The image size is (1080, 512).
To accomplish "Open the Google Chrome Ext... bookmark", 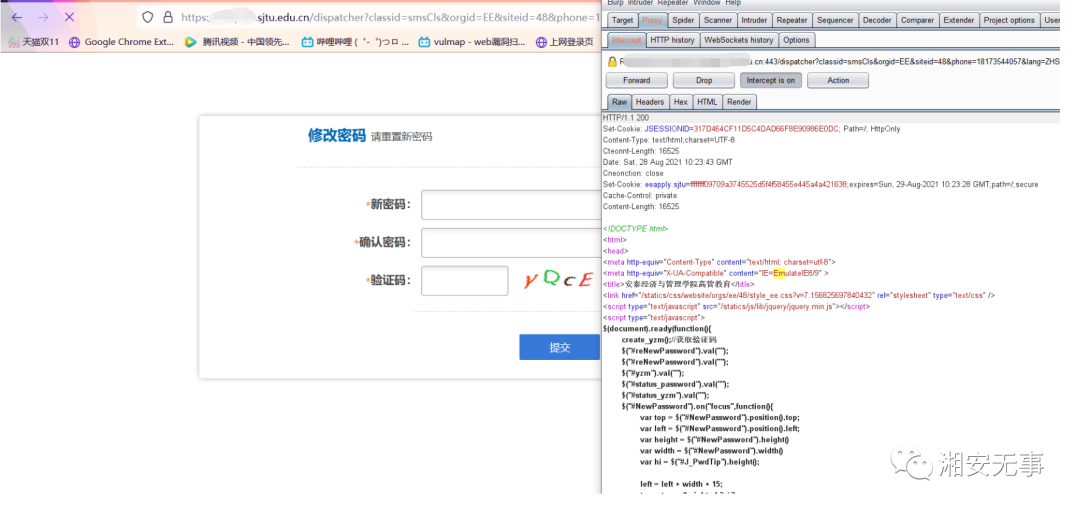I will pyautogui.click(x=121, y=42).
